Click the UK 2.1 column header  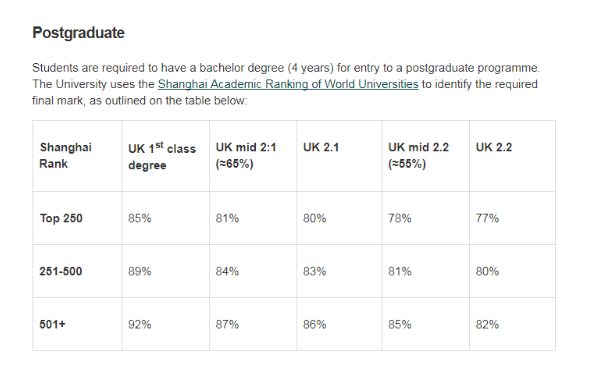click(x=321, y=147)
